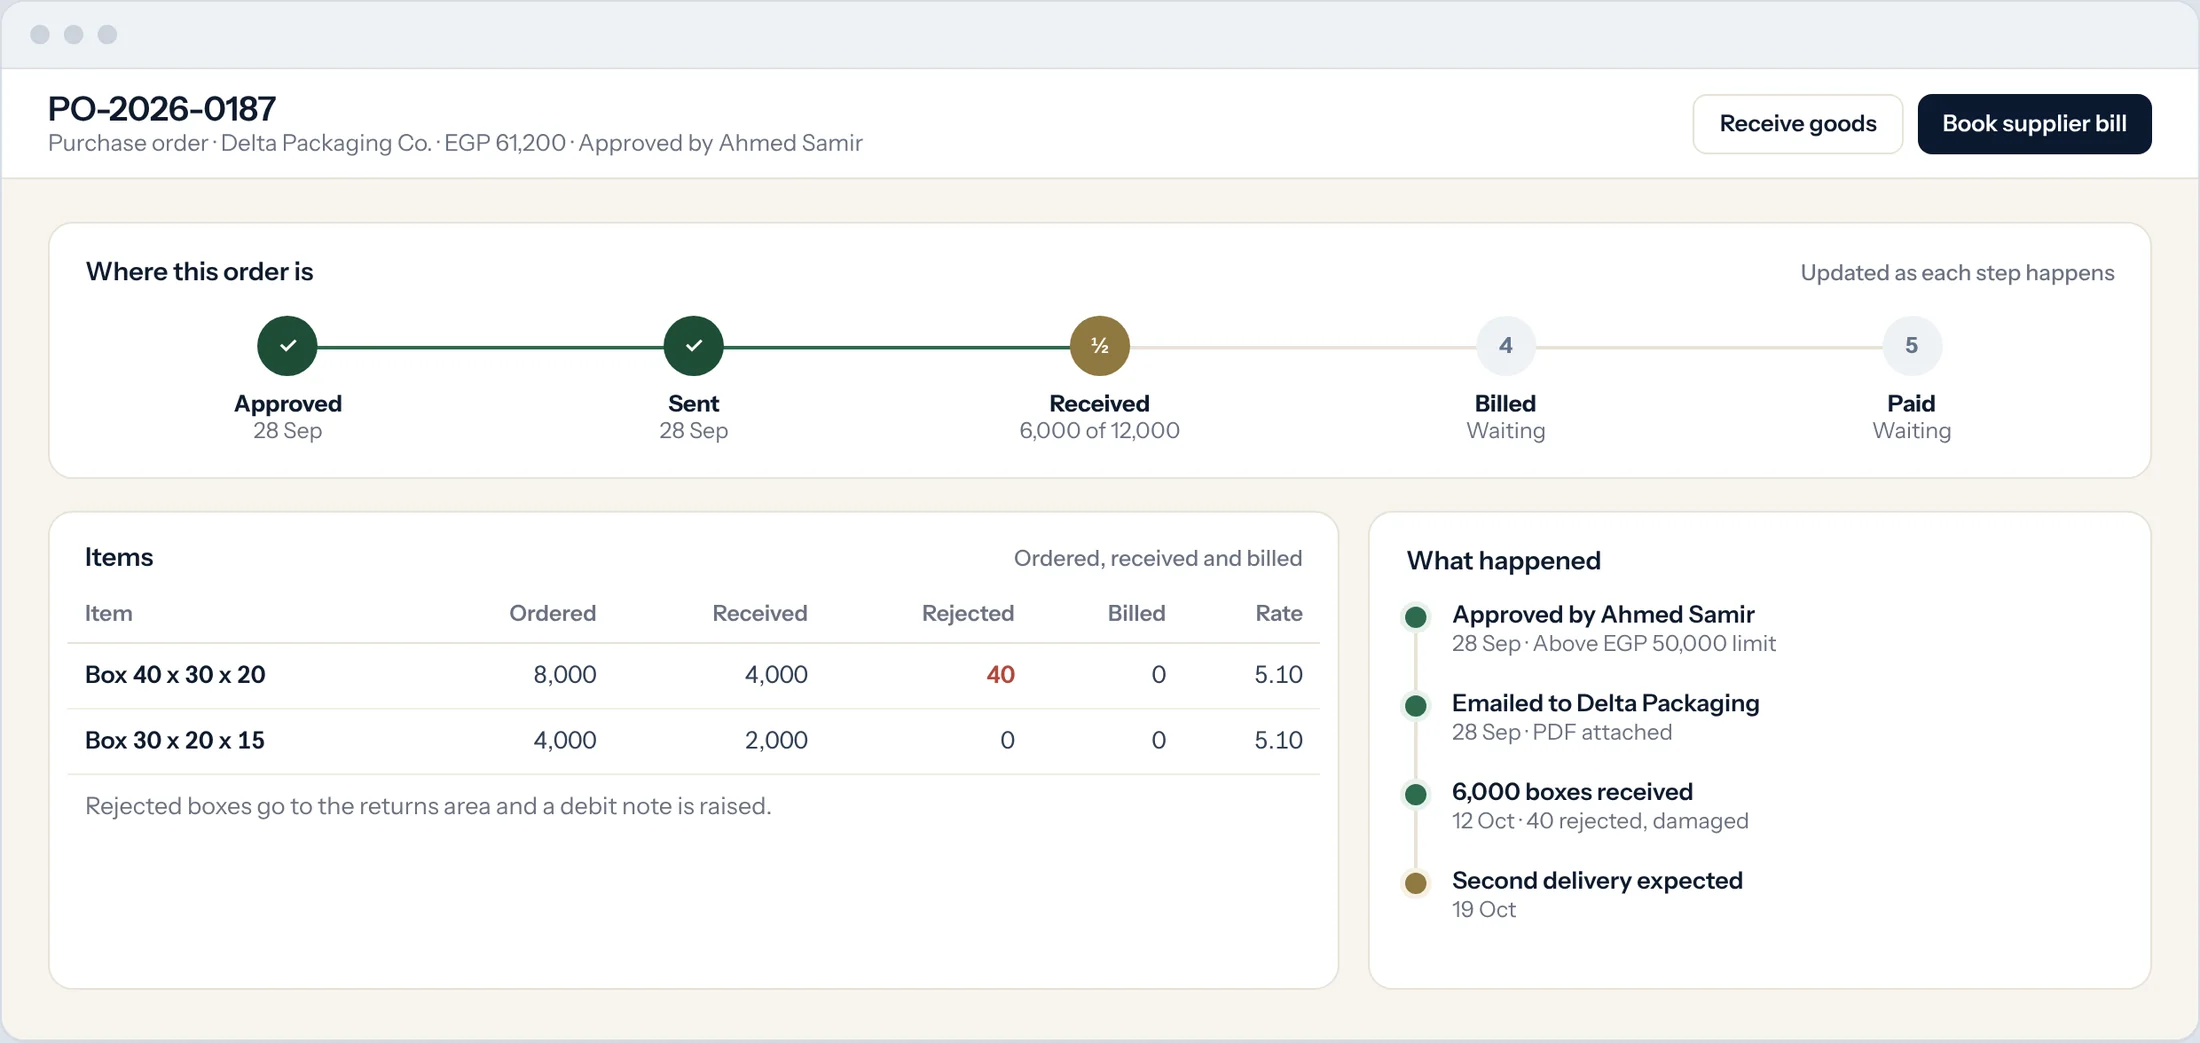Click the purchase order subtitle with Delta Packaging Co.
2200x1043 pixels.
(455, 143)
